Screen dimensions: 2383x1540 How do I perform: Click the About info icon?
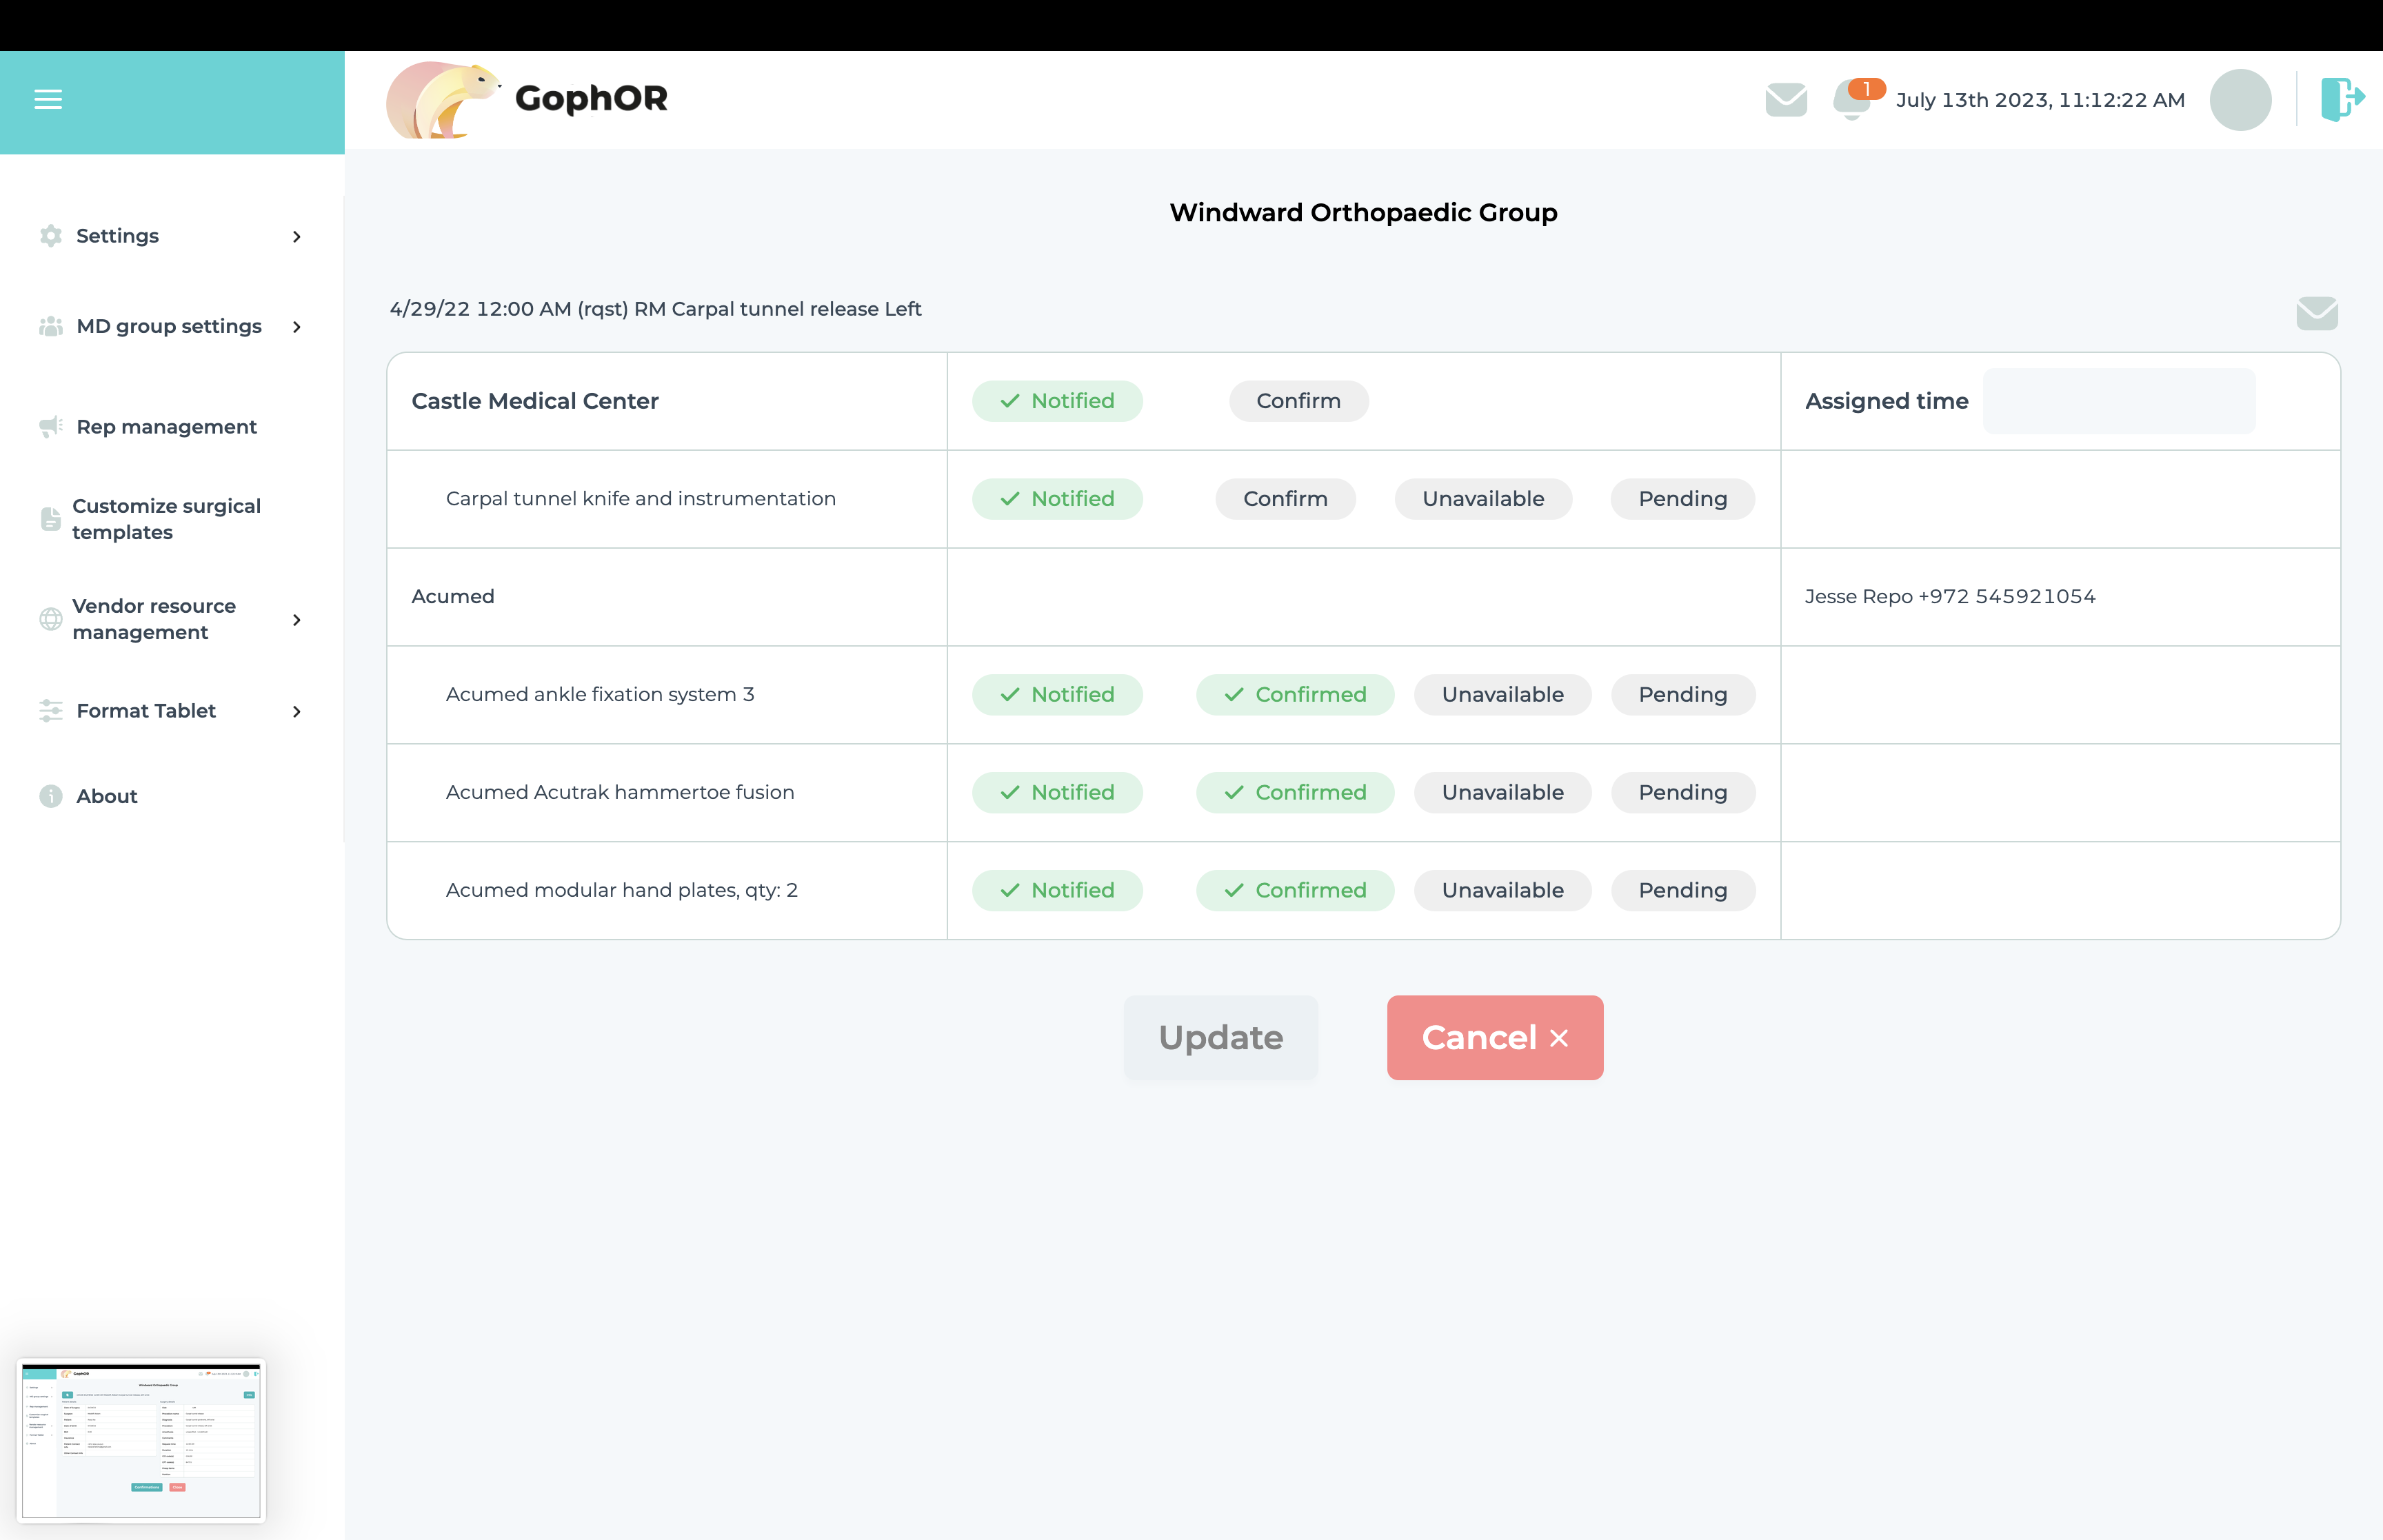click(51, 796)
